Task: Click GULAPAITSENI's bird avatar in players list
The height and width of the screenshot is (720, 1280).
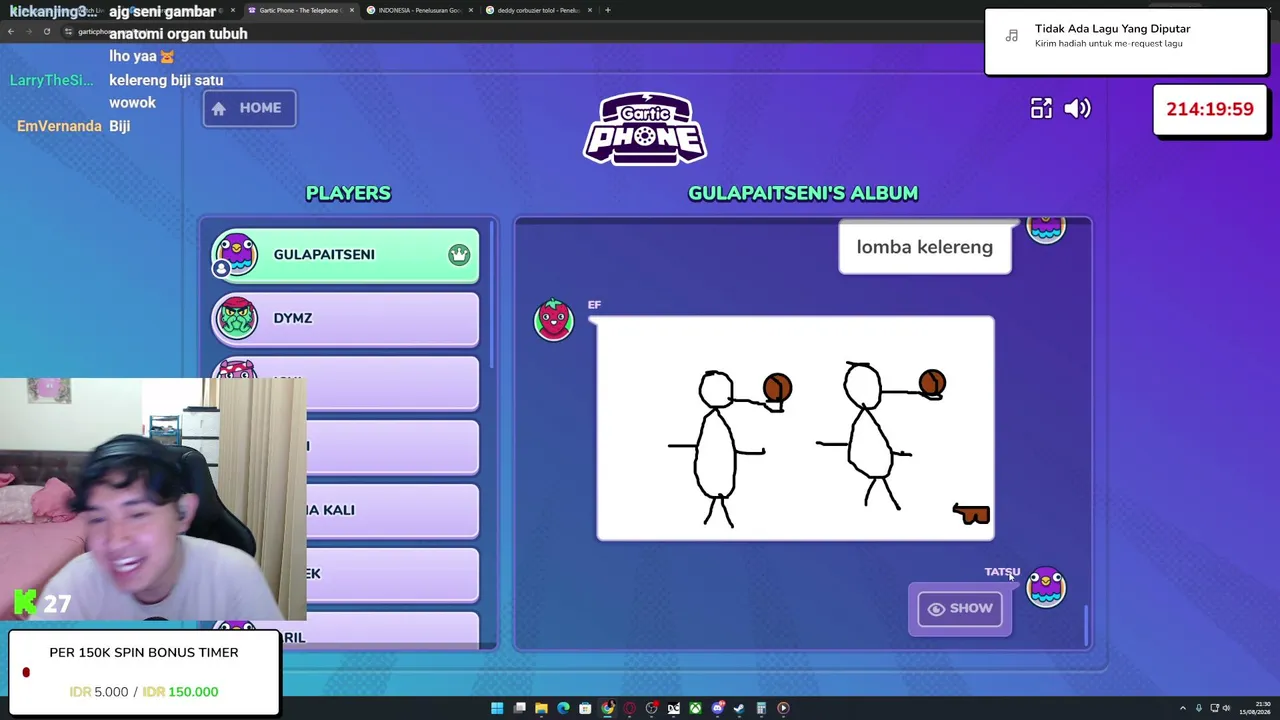Action: tap(236, 255)
